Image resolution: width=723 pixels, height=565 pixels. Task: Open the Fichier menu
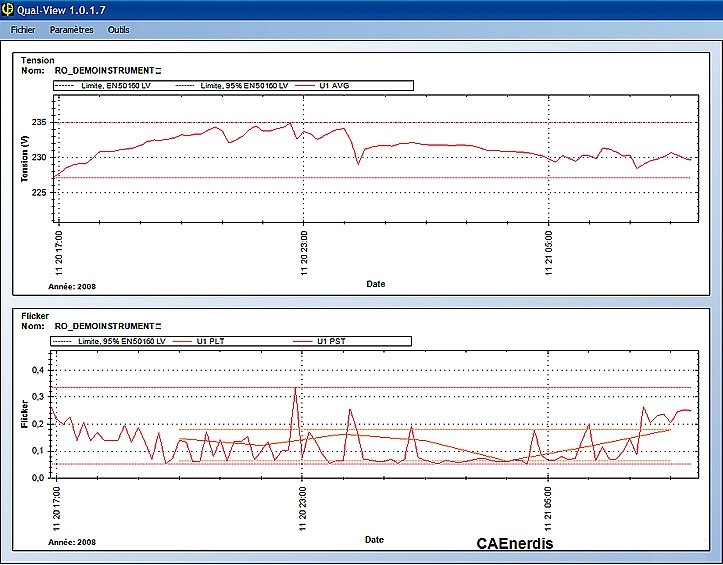[x=23, y=30]
